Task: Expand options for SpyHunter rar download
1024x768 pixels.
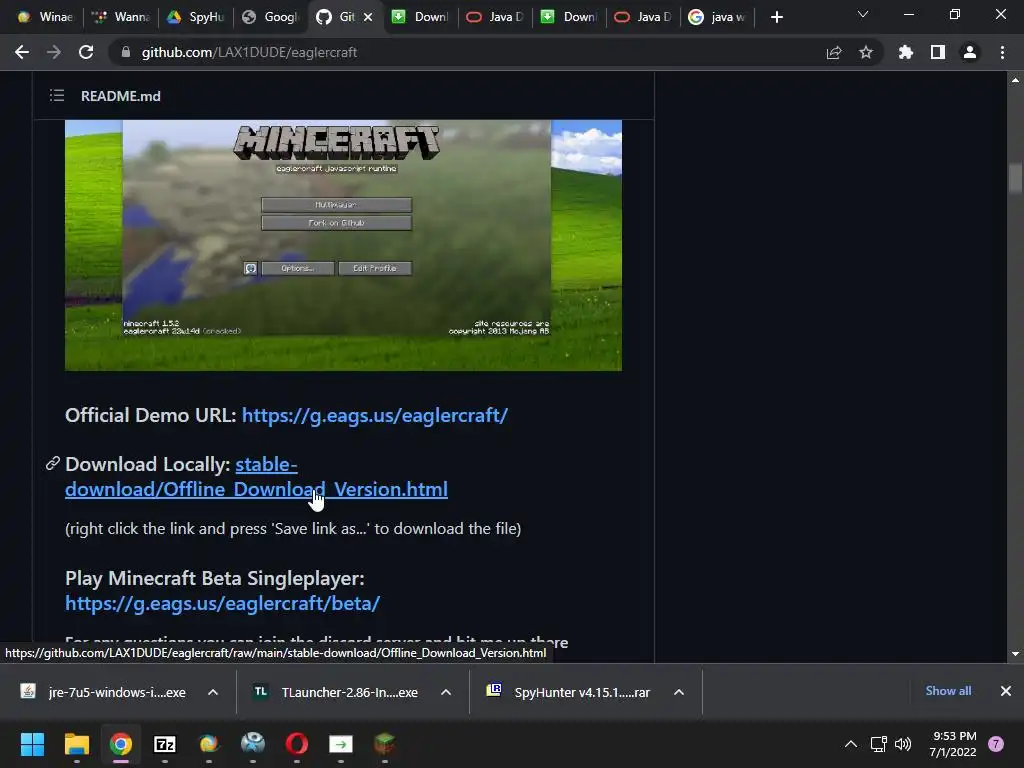Action: click(679, 692)
